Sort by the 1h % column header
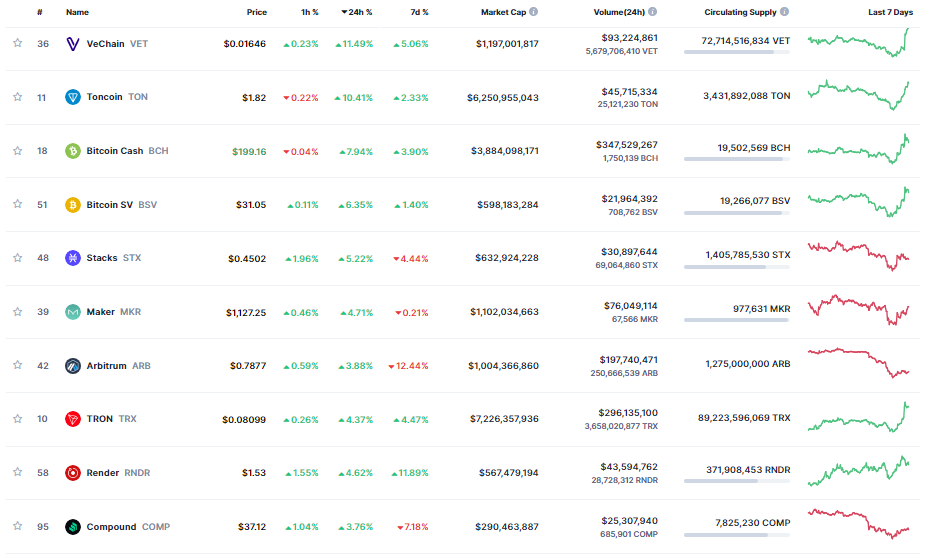The image size is (929, 556). click(310, 12)
